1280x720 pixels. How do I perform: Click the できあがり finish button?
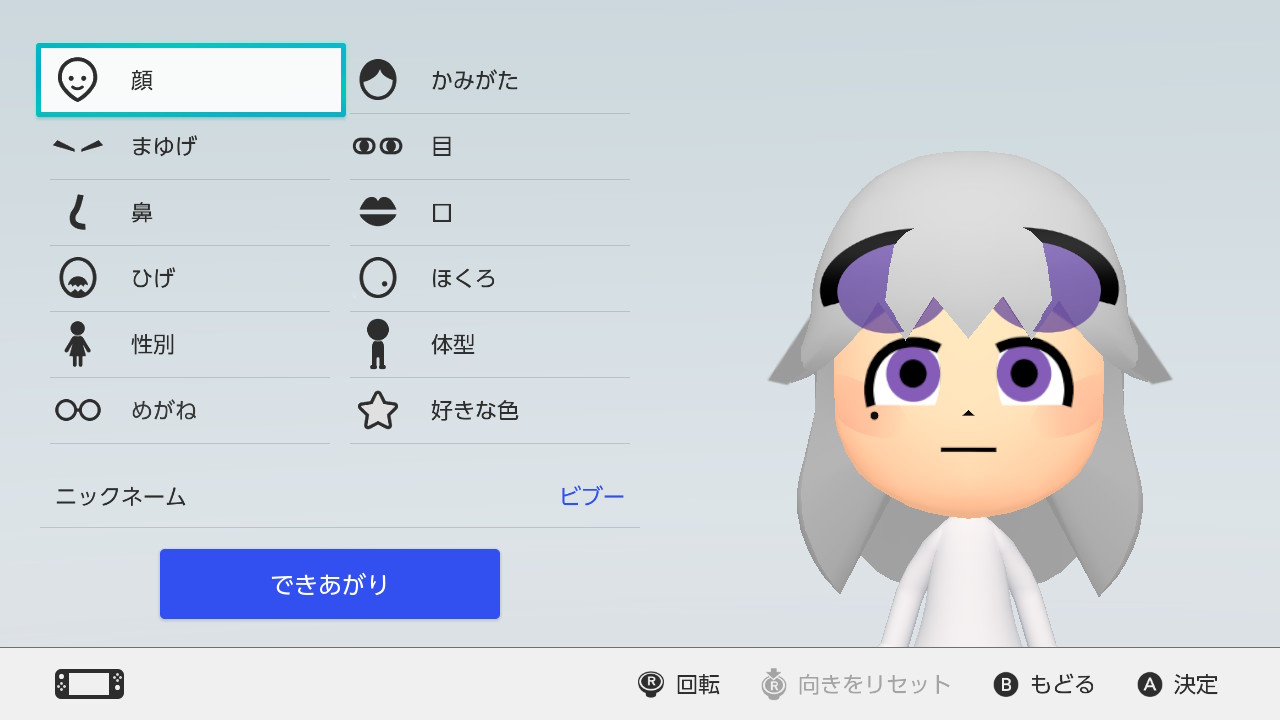click(x=330, y=584)
